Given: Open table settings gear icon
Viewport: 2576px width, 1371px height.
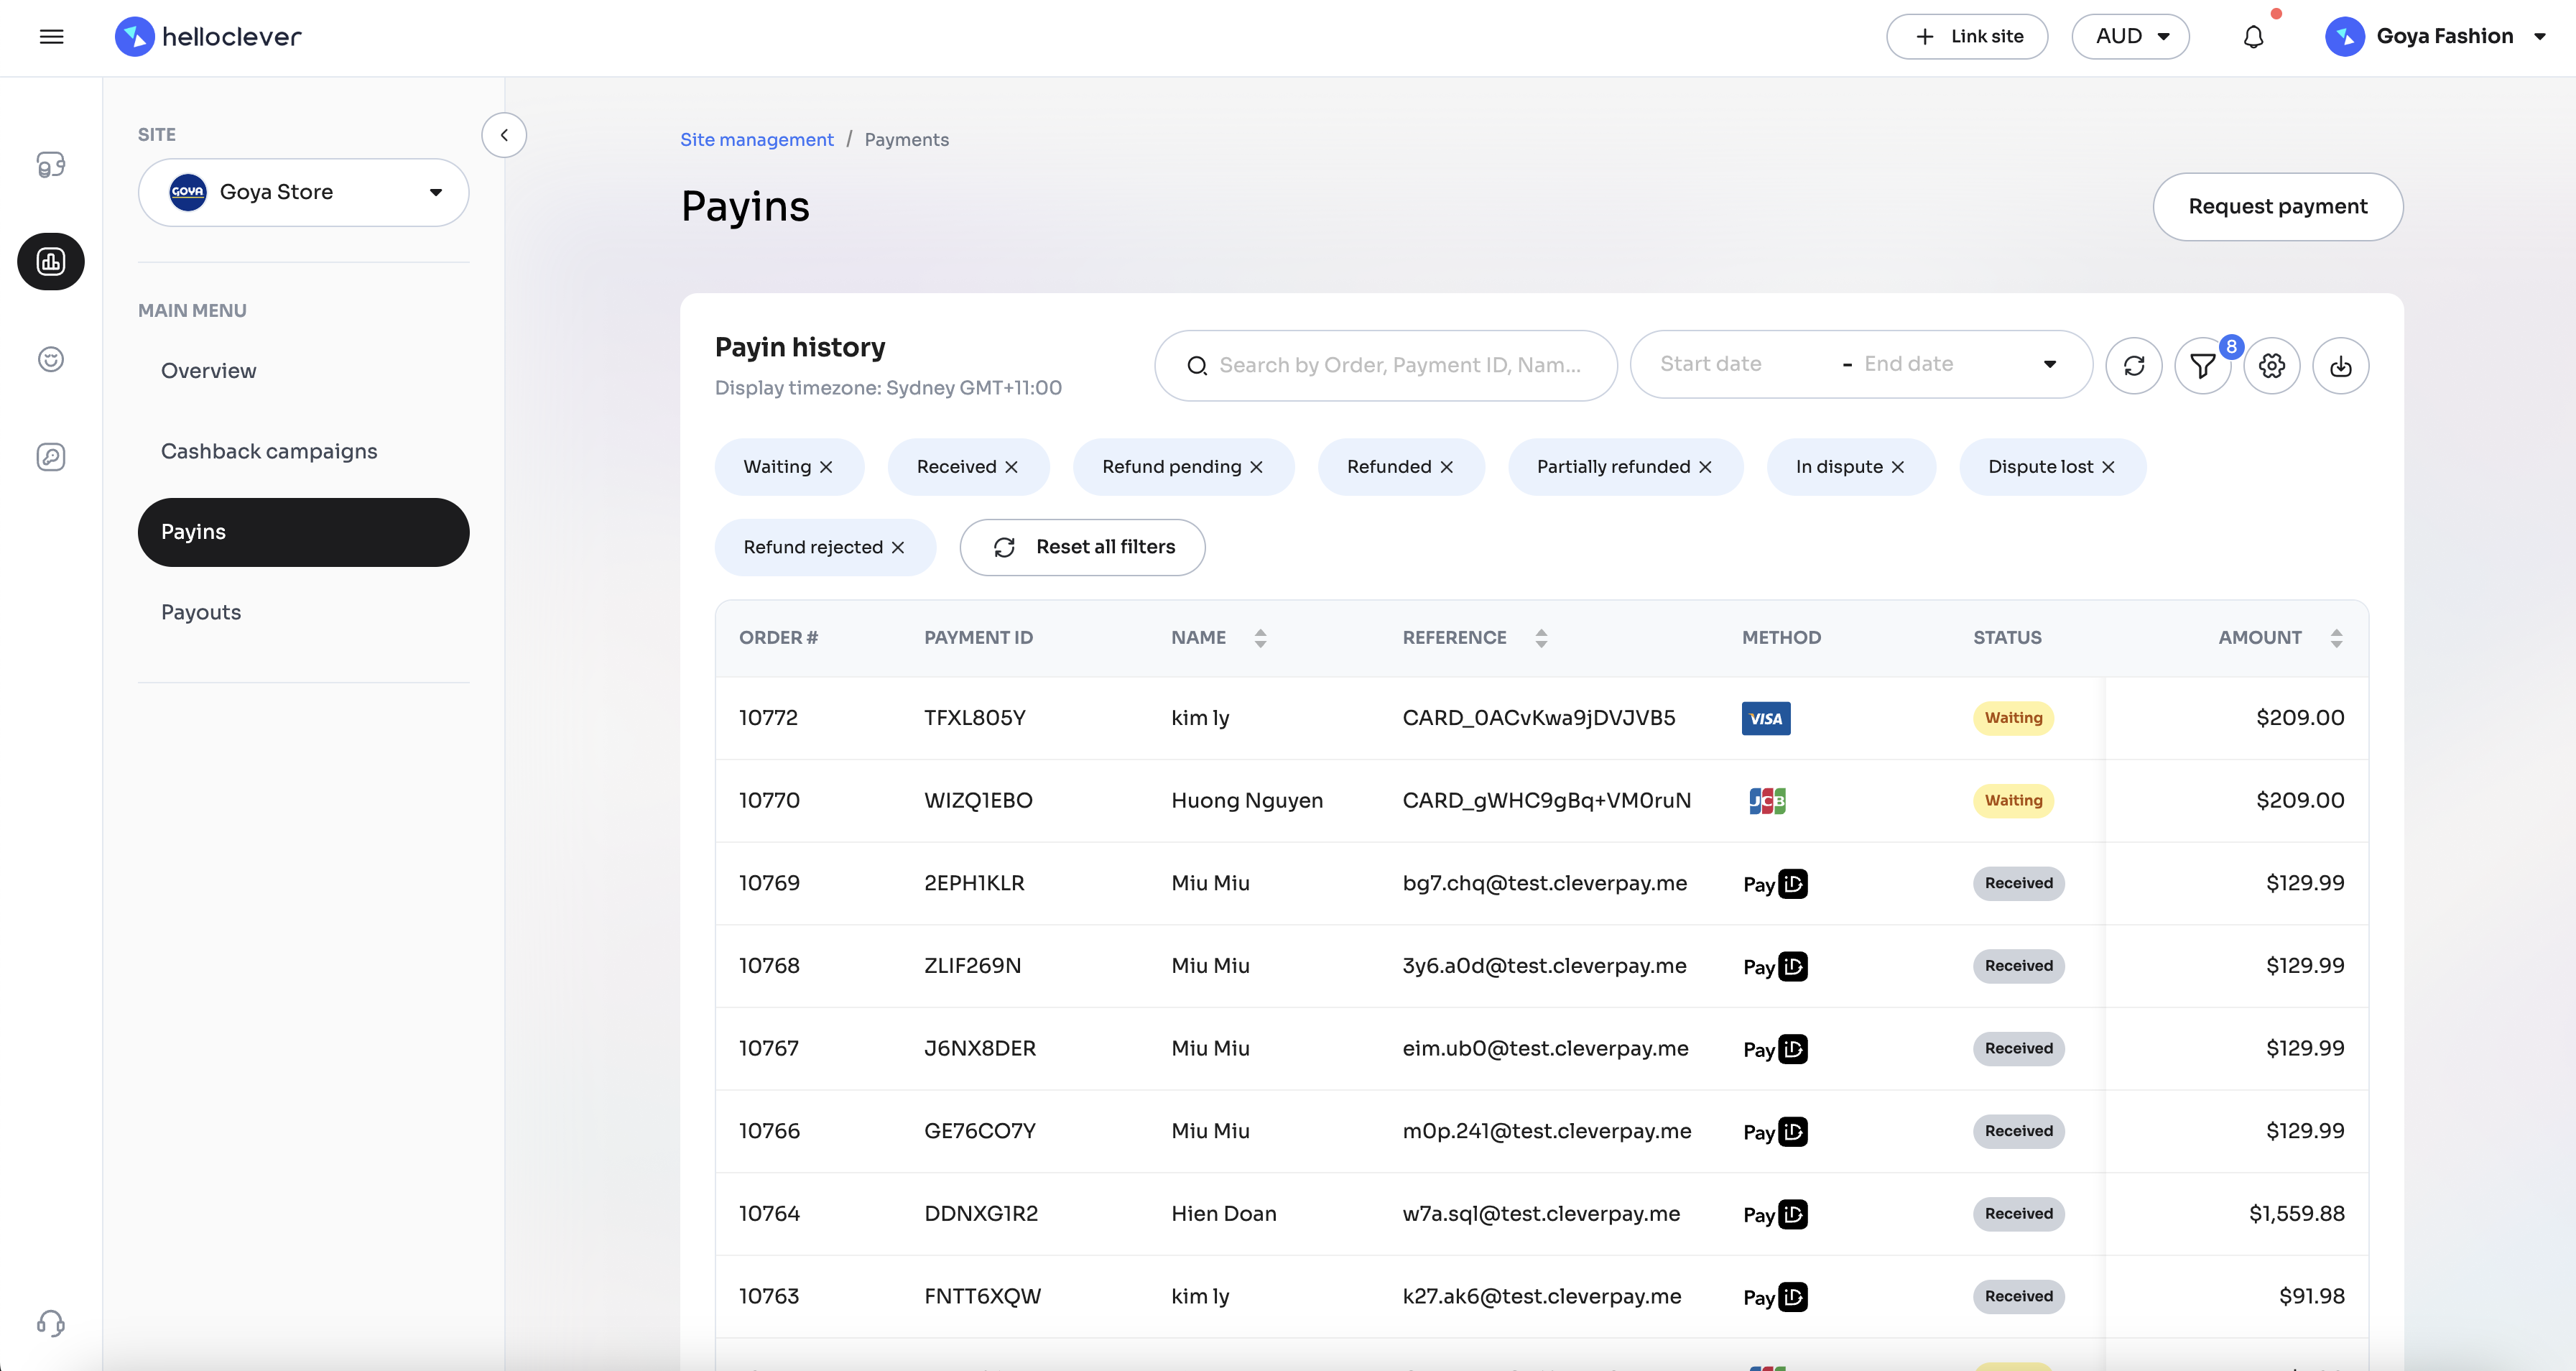Looking at the screenshot, I should [x=2271, y=366].
